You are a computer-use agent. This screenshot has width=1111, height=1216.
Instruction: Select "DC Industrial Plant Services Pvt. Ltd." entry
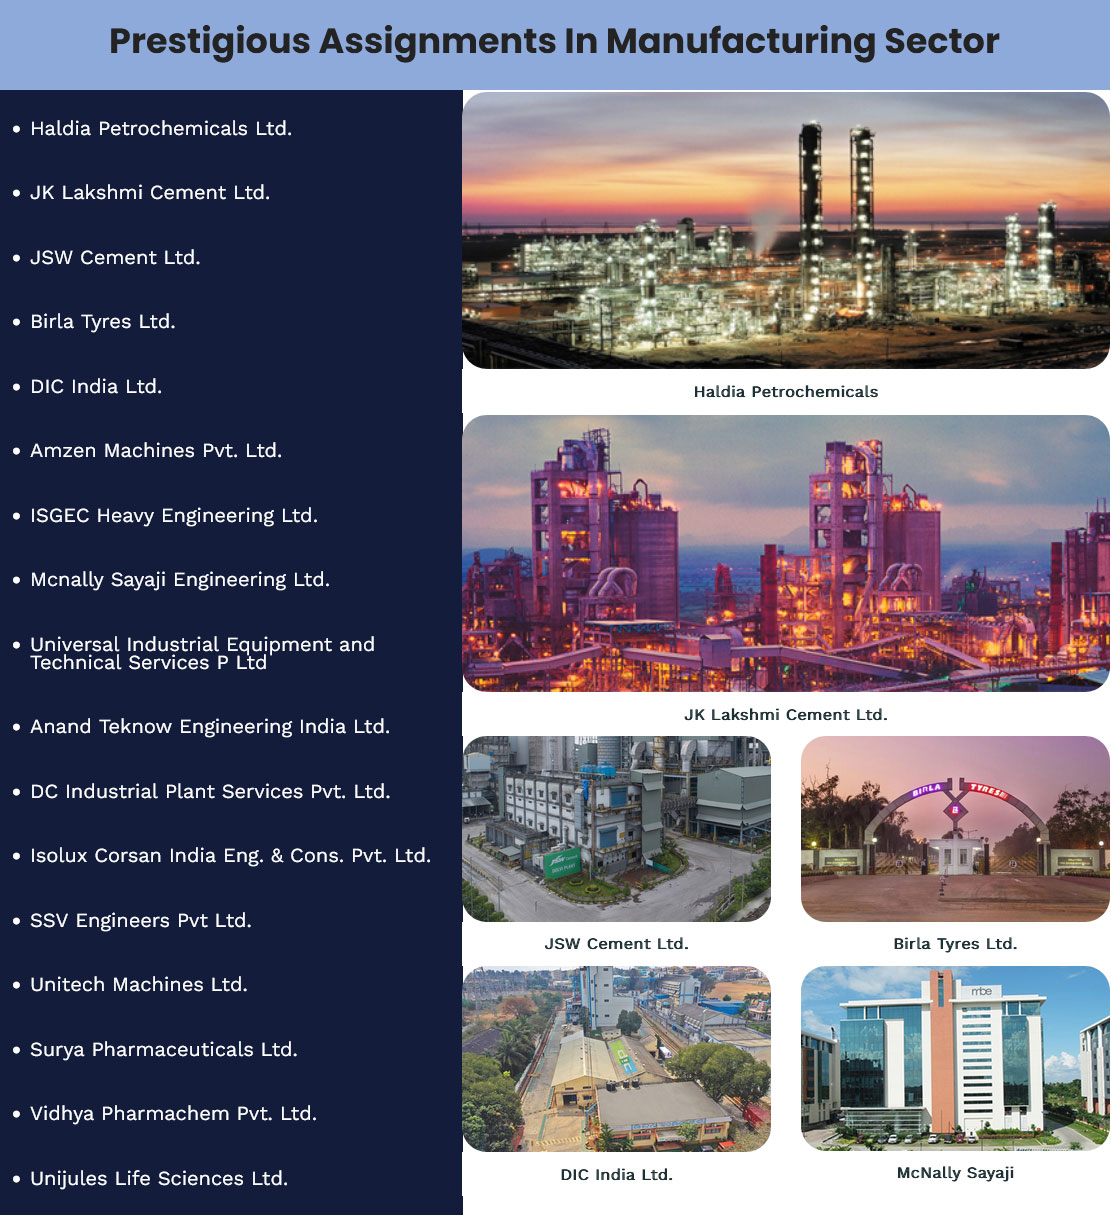click(x=210, y=792)
